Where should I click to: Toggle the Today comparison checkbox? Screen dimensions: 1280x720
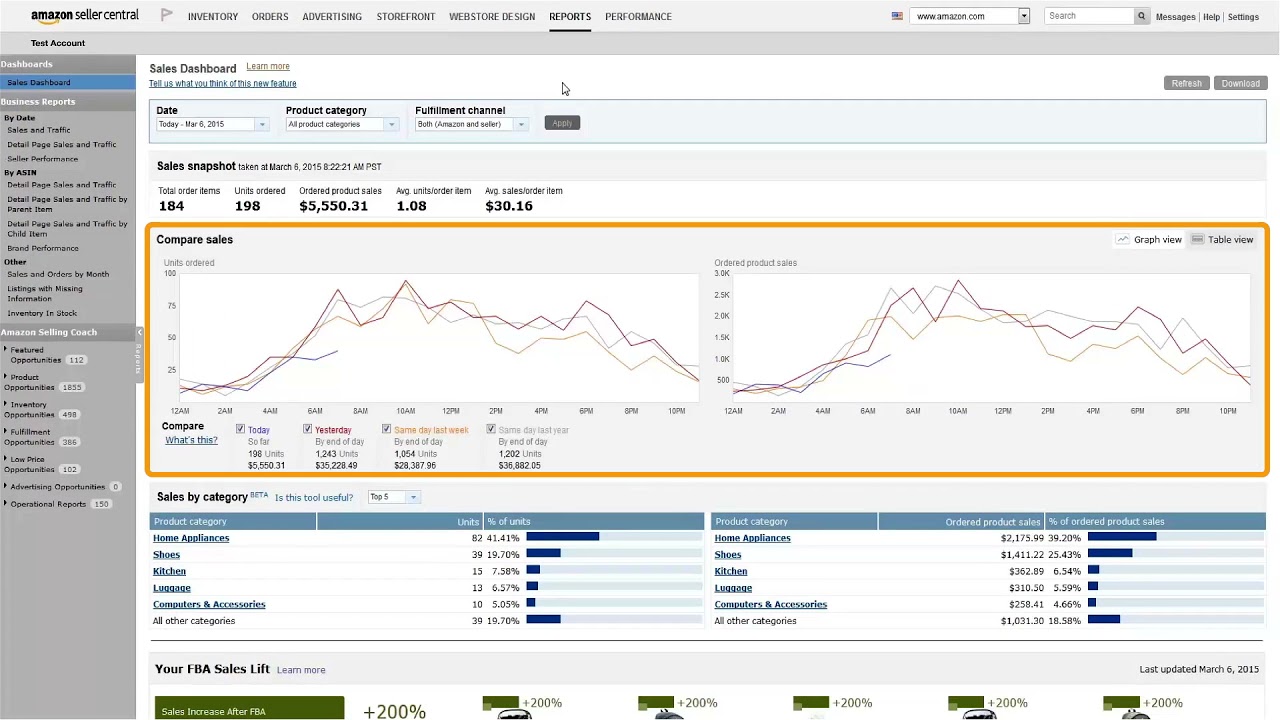tap(240, 429)
